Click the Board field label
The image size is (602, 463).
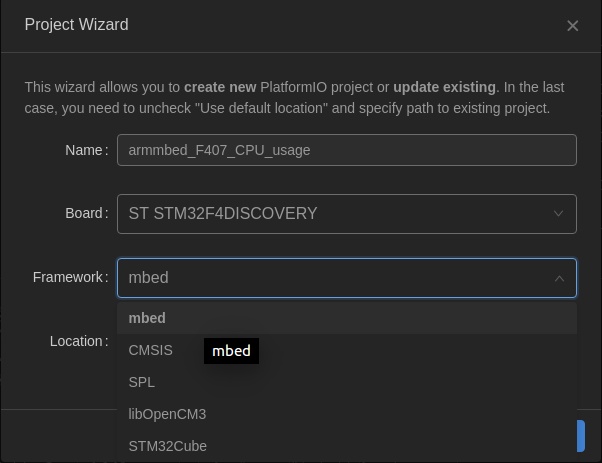pyautogui.click(x=85, y=213)
